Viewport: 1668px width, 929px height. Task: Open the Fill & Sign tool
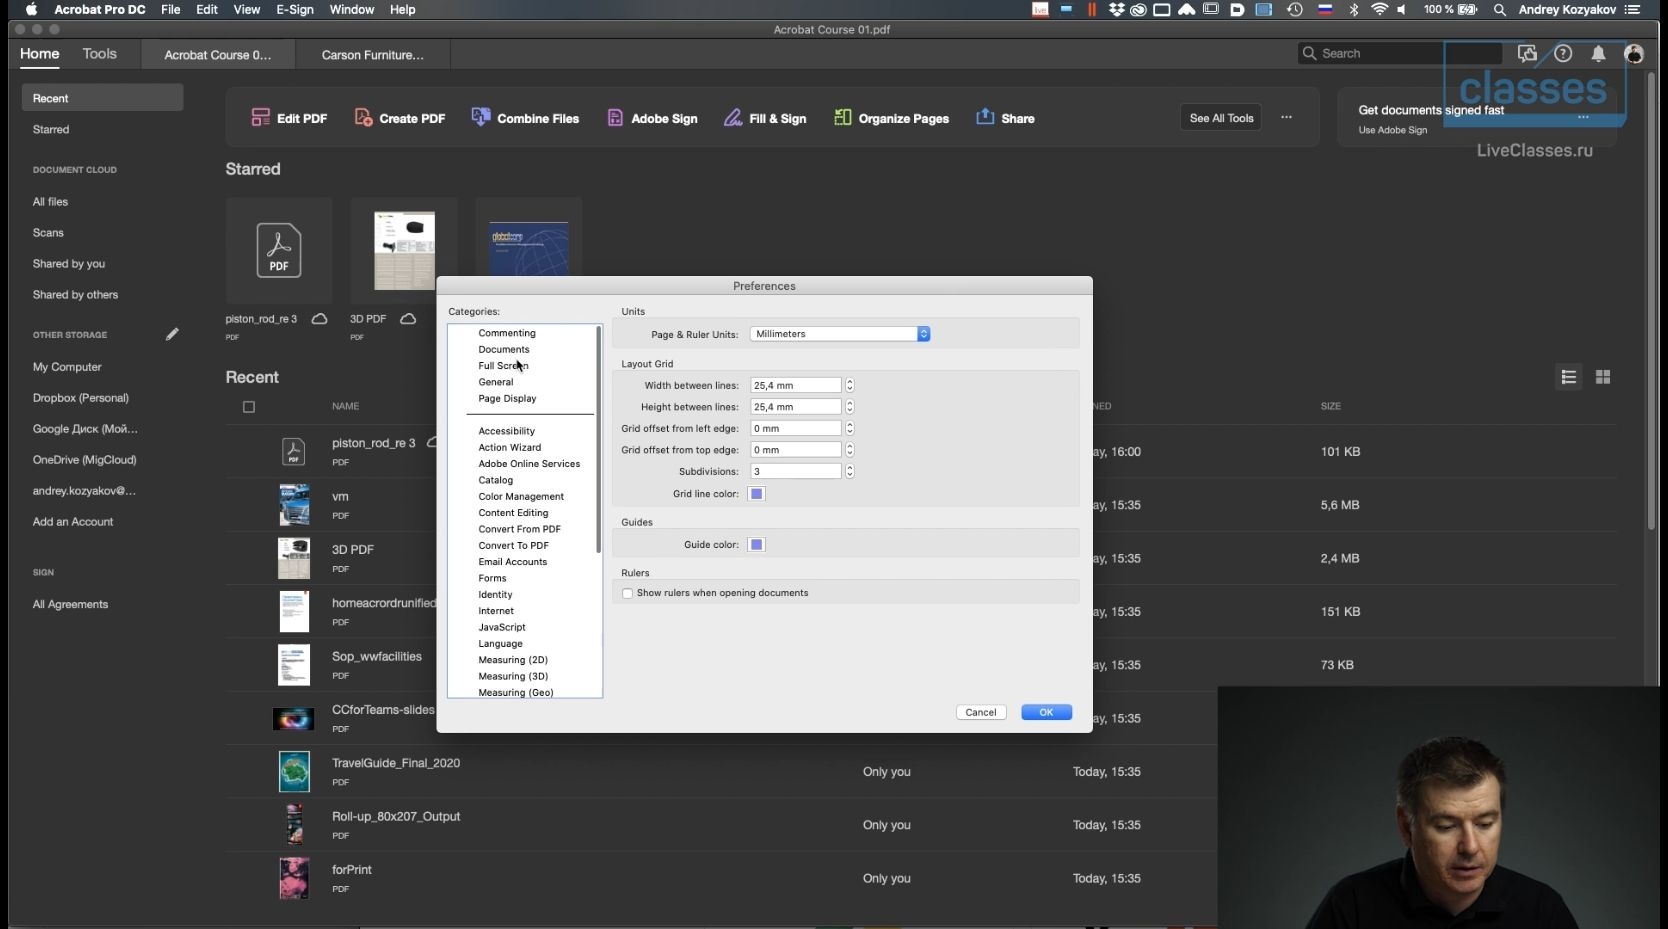[x=765, y=118]
